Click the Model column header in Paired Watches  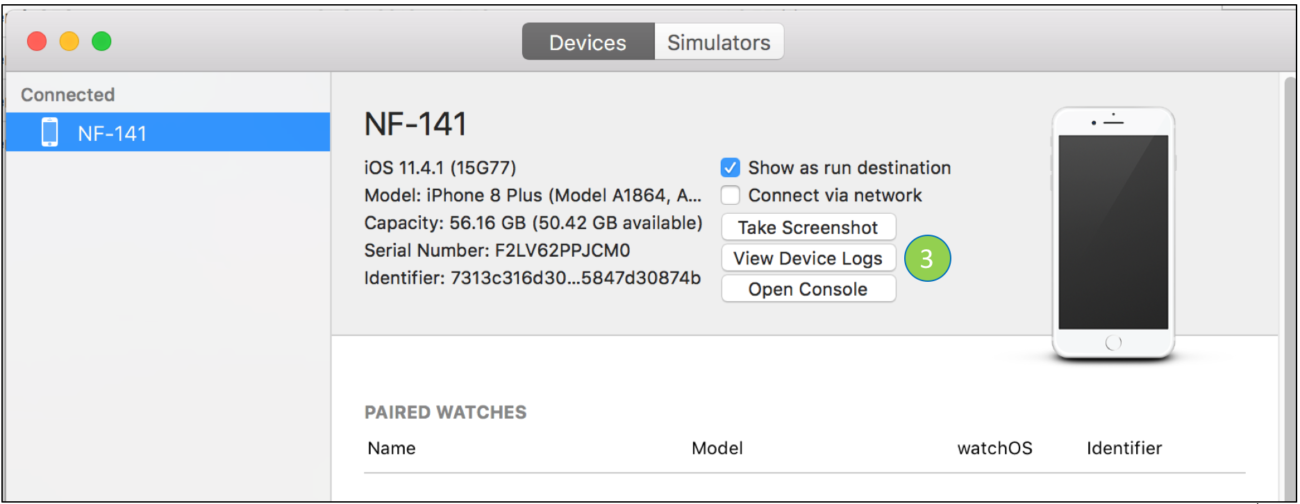click(x=717, y=448)
